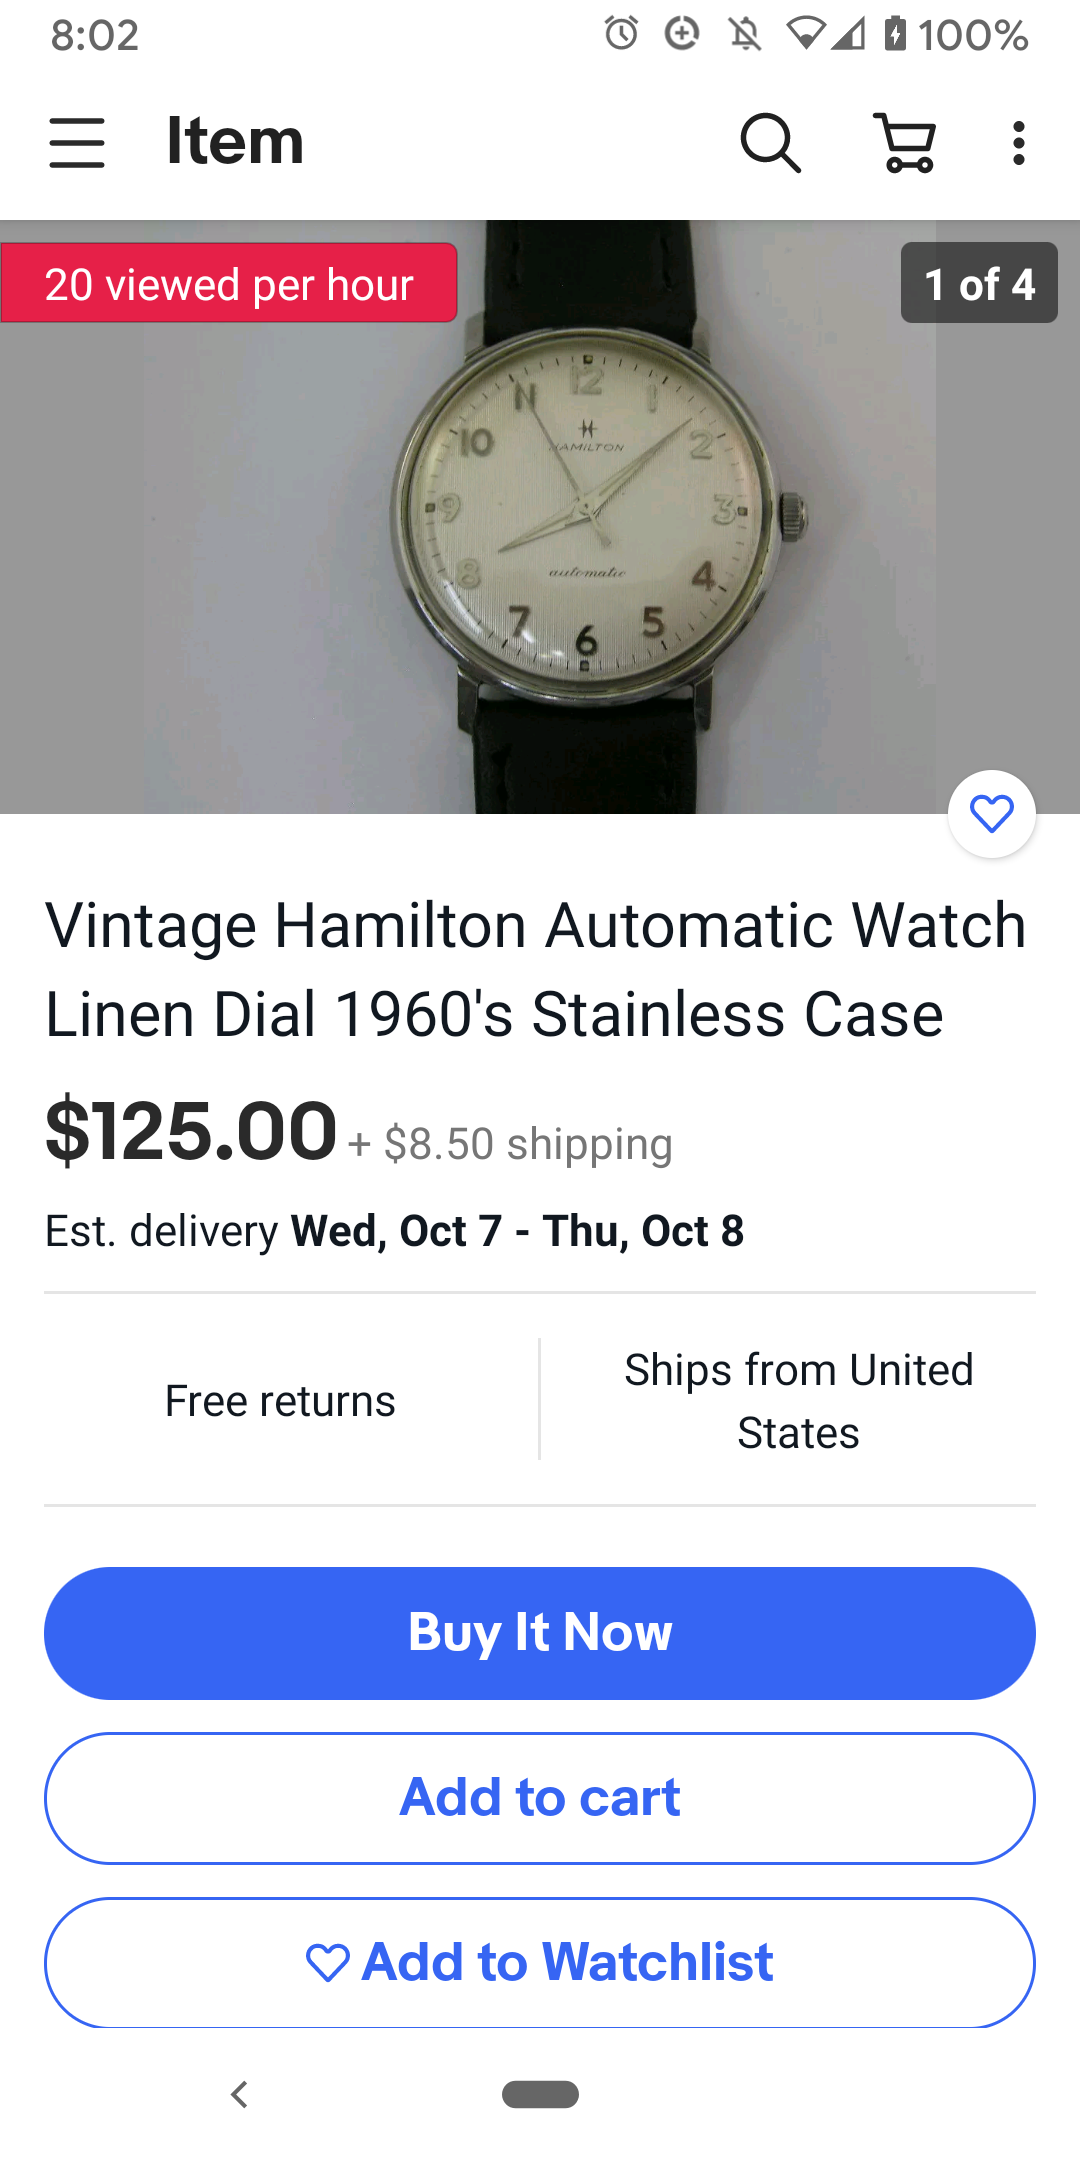1080x2160 pixels.
Task: Tap the 1 of 4 image counter
Action: coord(979,283)
